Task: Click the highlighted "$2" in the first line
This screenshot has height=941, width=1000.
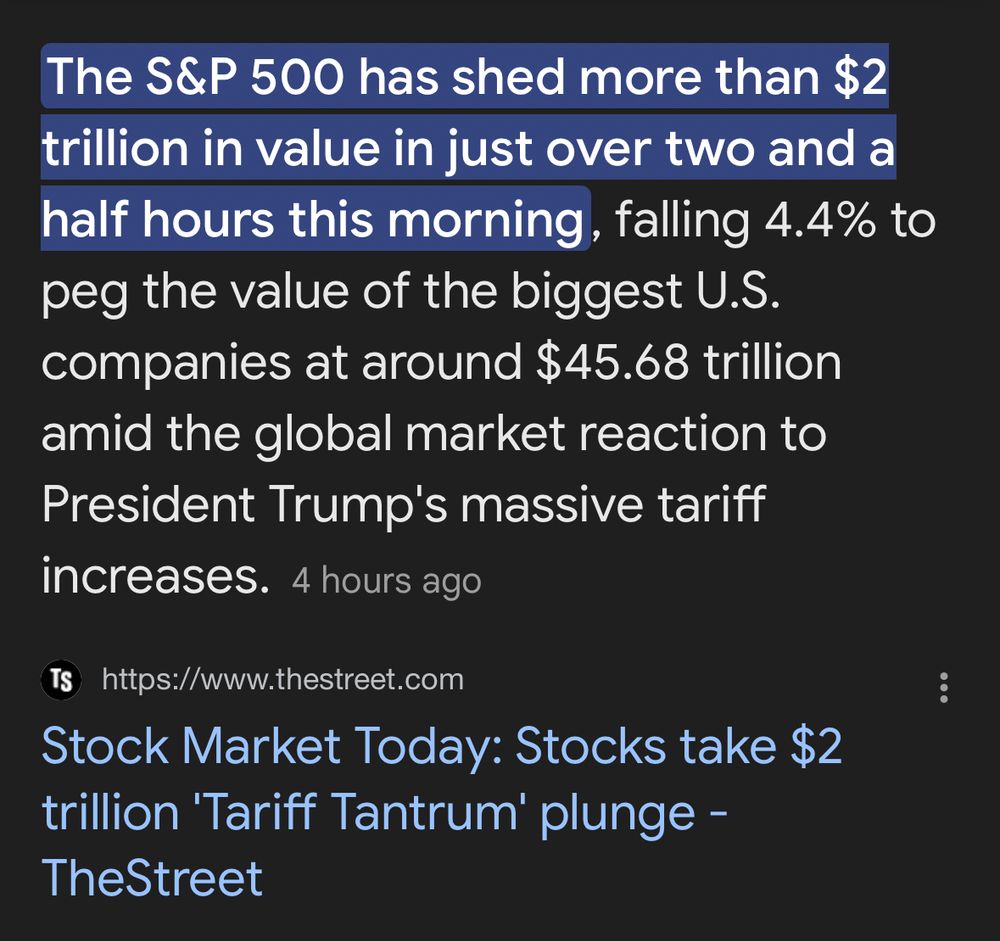Action: tap(861, 77)
